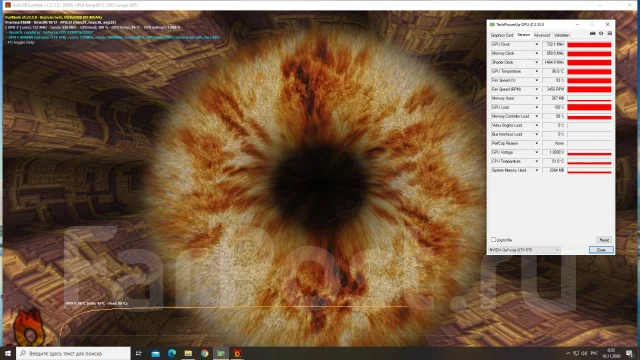Switch to the Advanced tab

tap(542, 36)
